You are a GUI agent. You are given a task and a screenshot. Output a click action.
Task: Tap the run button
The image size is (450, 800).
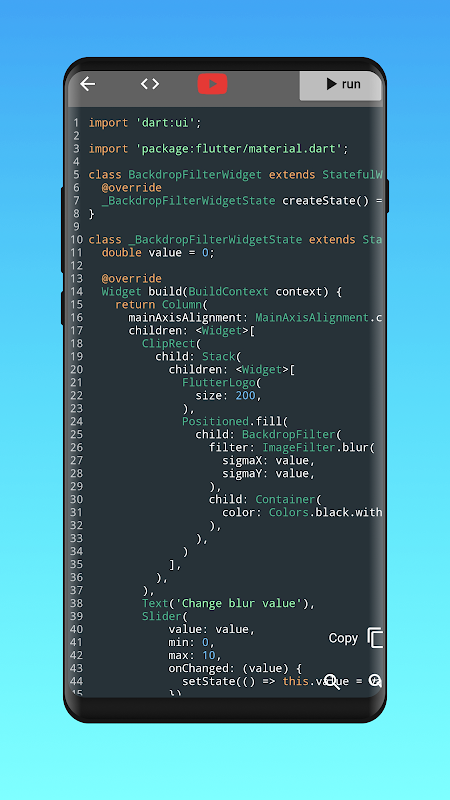tap(340, 85)
